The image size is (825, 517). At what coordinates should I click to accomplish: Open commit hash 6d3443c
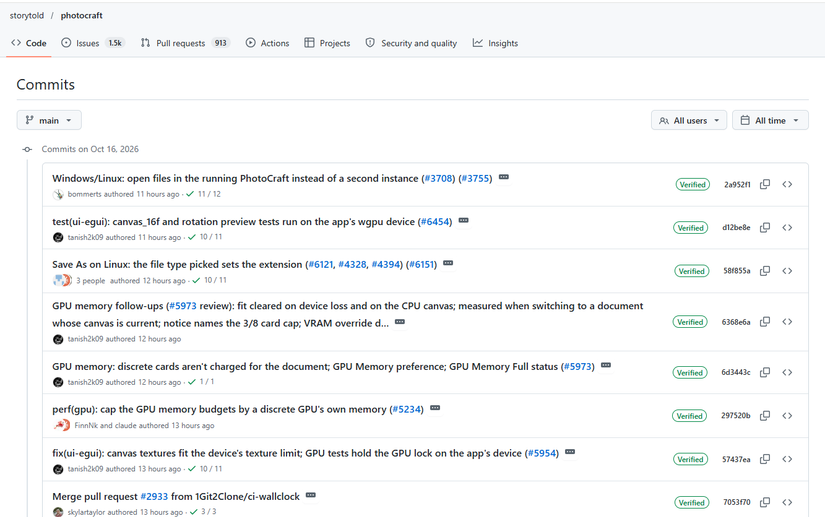(736, 372)
